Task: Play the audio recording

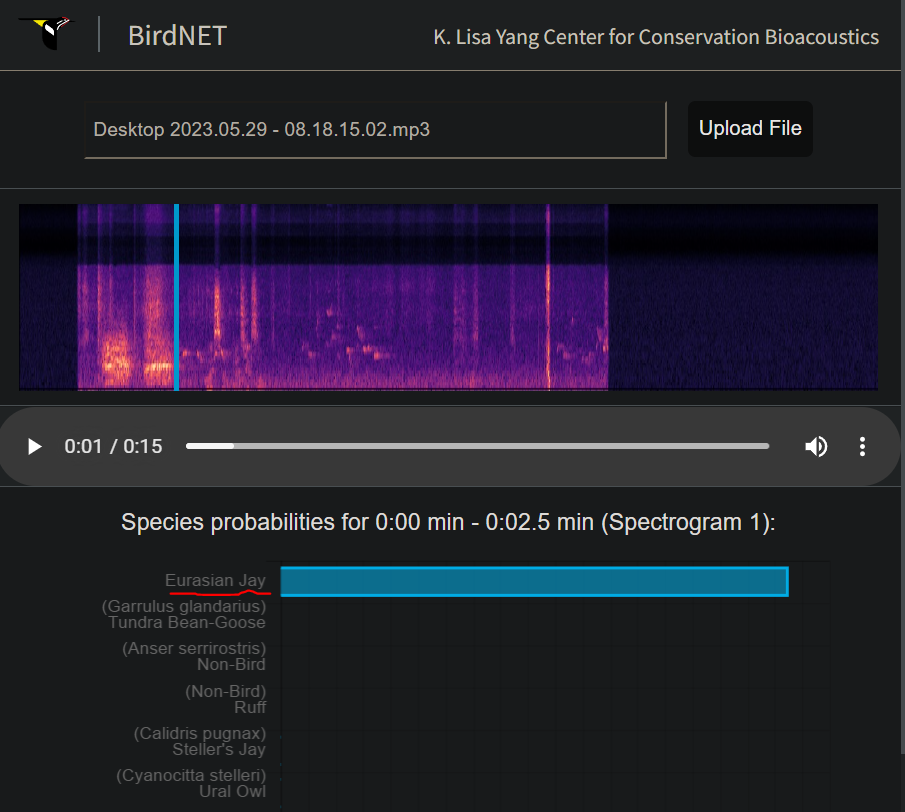Action: pyautogui.click(x=35, y=446)
